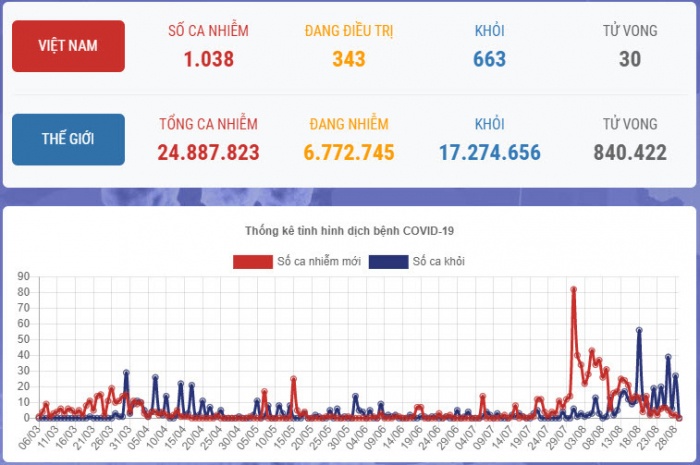This screenshot has width=700, height=465.
Task: Click the 'TỔNG CA NHIỄM' heading
Action: (x=208, y=125)
